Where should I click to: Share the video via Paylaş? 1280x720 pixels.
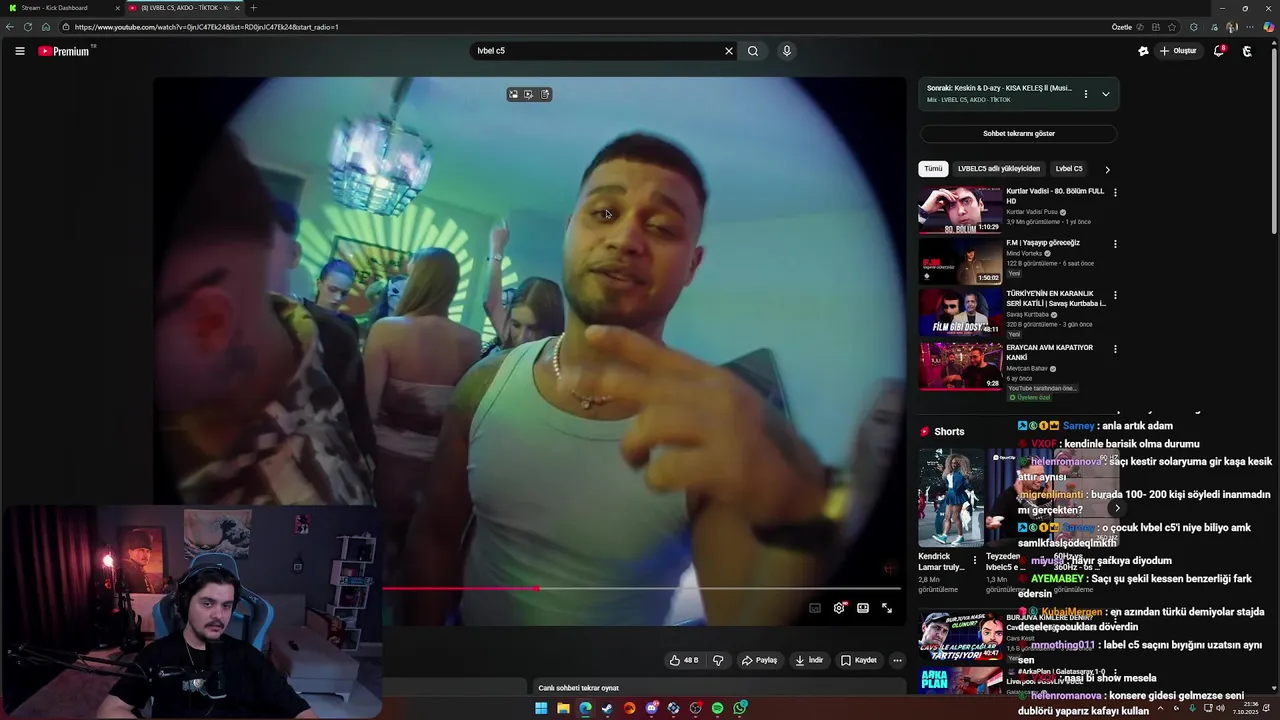click(x=759, y=660)
